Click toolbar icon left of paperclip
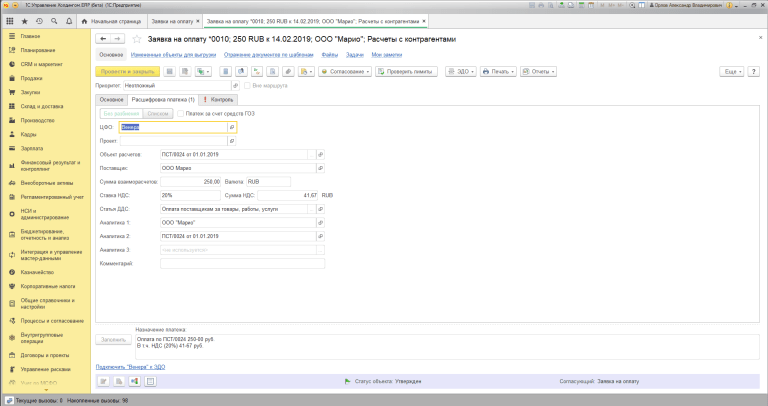This screenshot has width=768, height=406. 273,72
